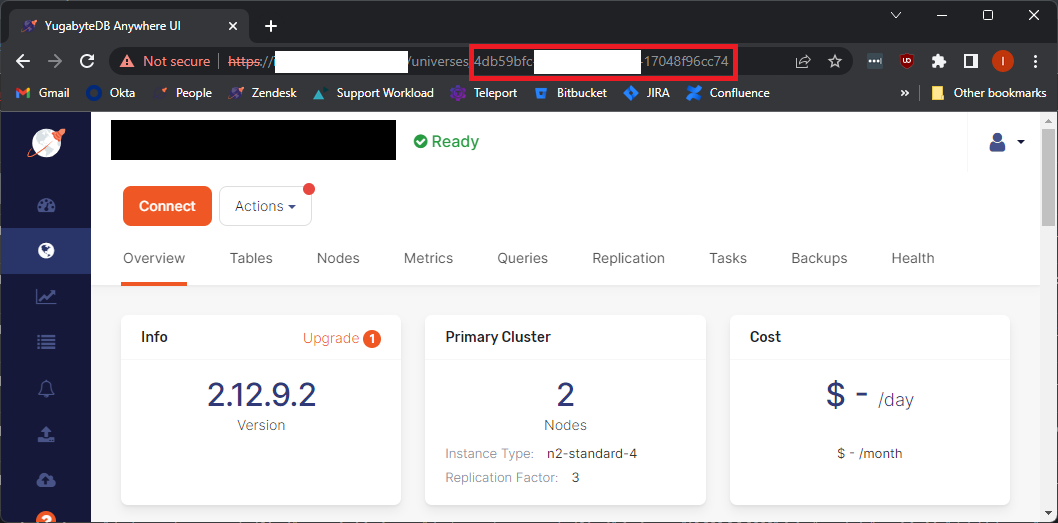Open the Gmail bookmark

click(43, 93)
